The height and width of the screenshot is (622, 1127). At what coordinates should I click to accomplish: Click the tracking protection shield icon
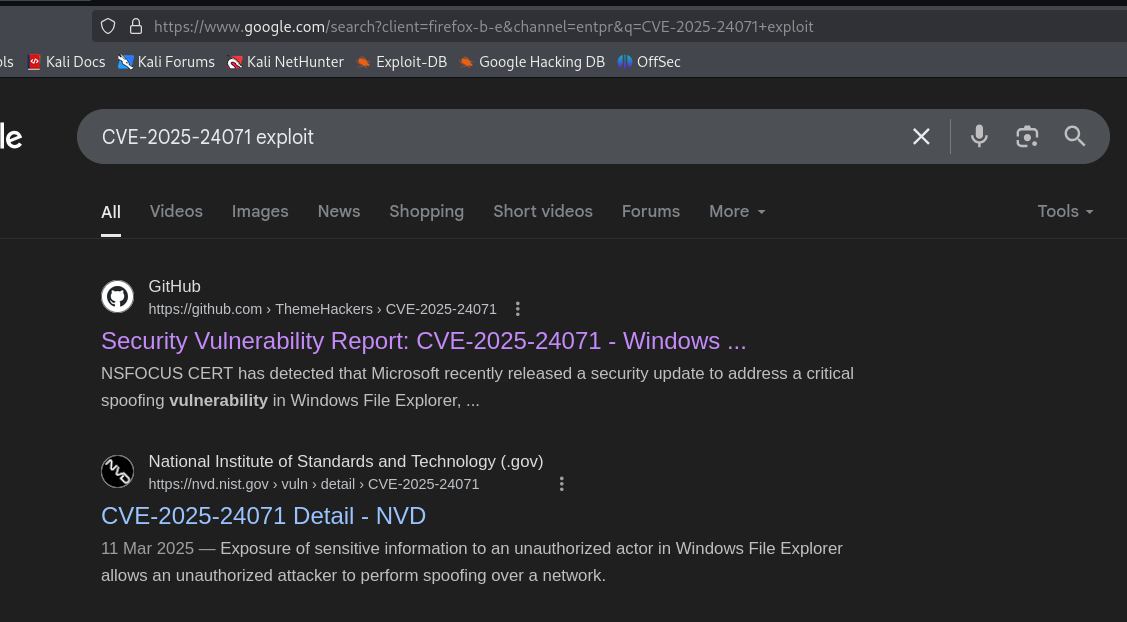(x=108, y=27)
